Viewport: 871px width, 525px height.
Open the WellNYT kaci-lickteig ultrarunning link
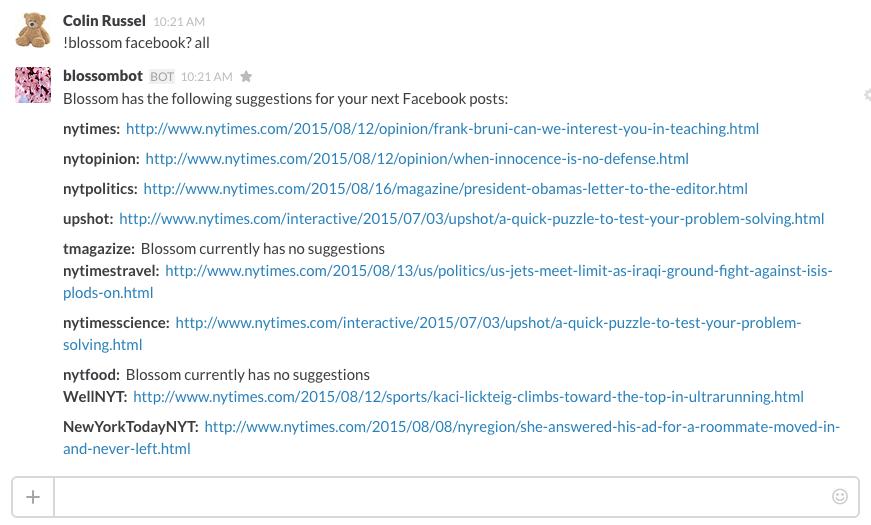point(468,397)
